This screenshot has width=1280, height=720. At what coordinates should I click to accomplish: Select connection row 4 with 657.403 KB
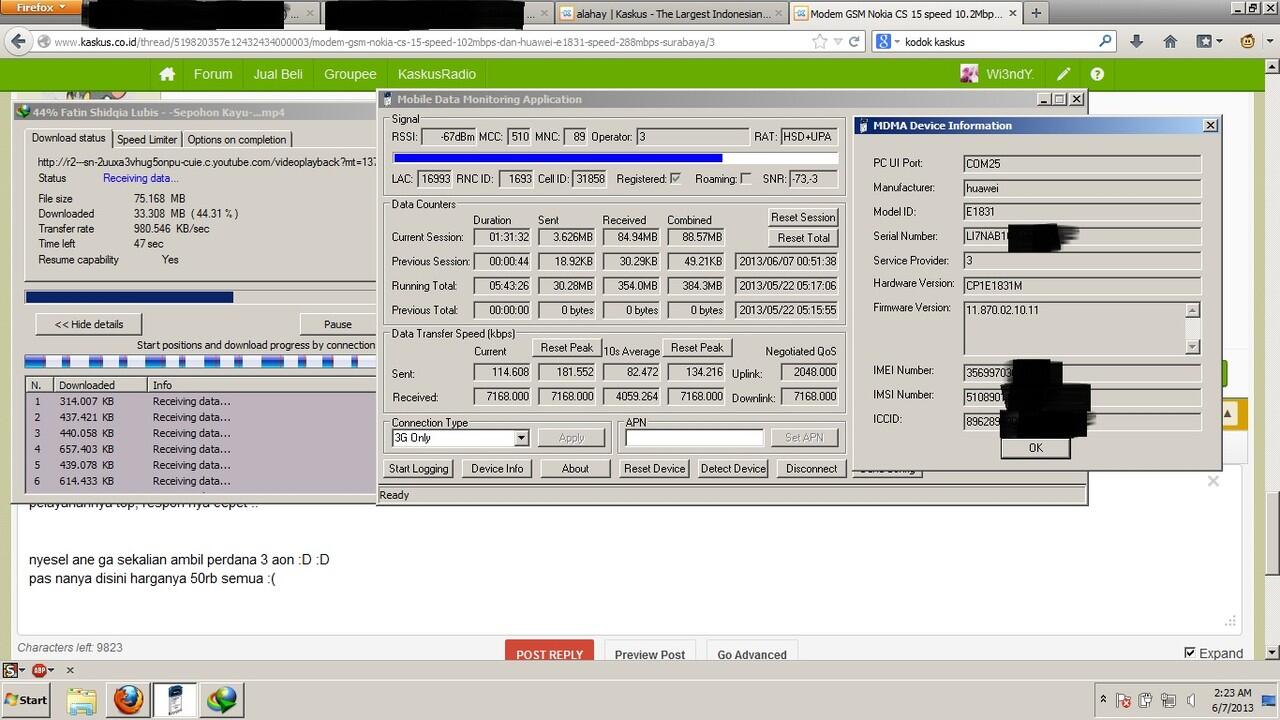click(200, 449)
